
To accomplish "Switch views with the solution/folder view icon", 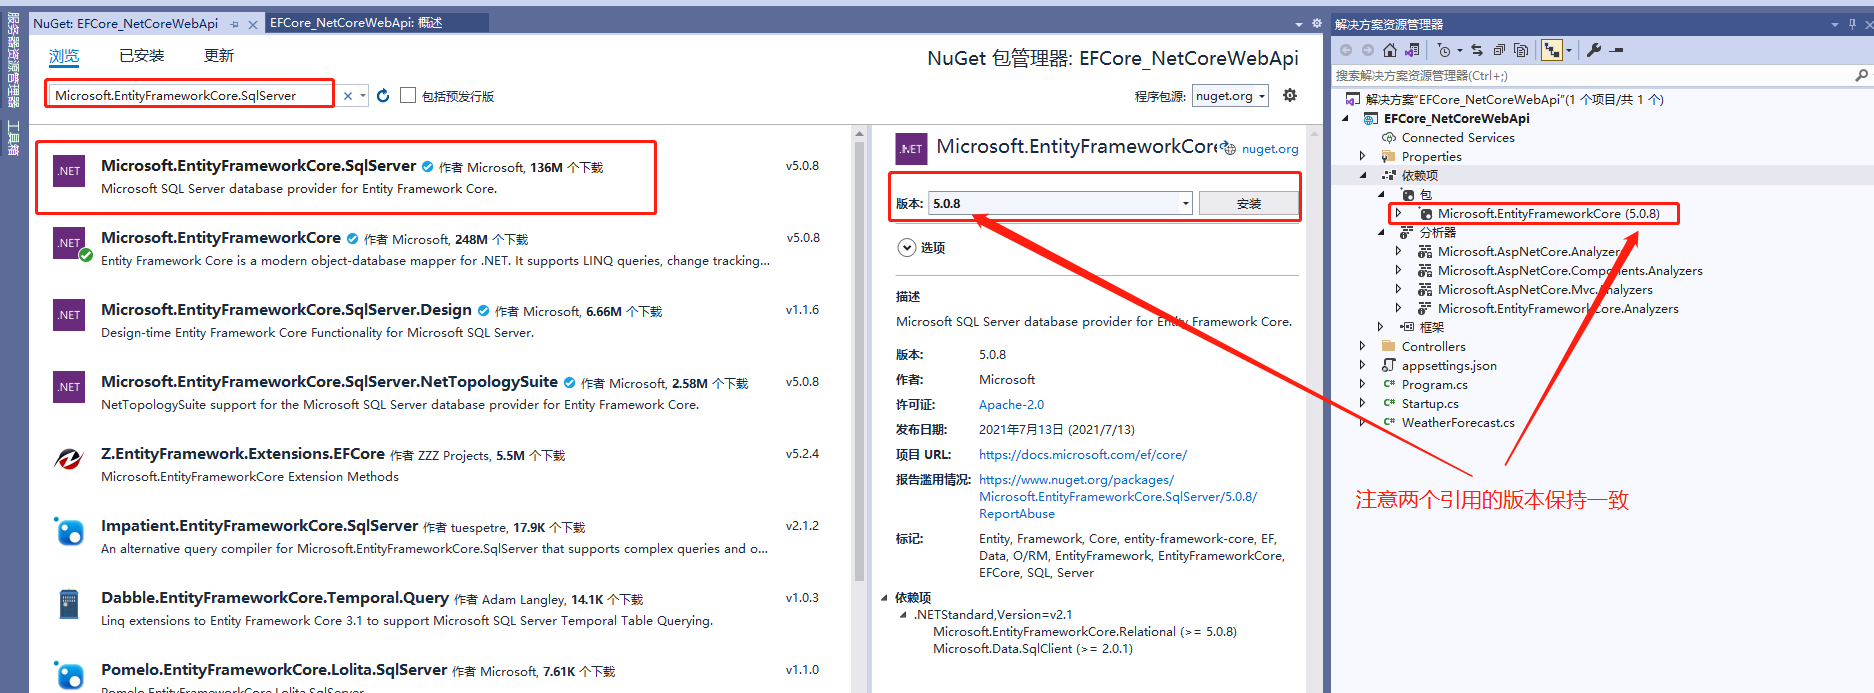I will coord(1412,50).
